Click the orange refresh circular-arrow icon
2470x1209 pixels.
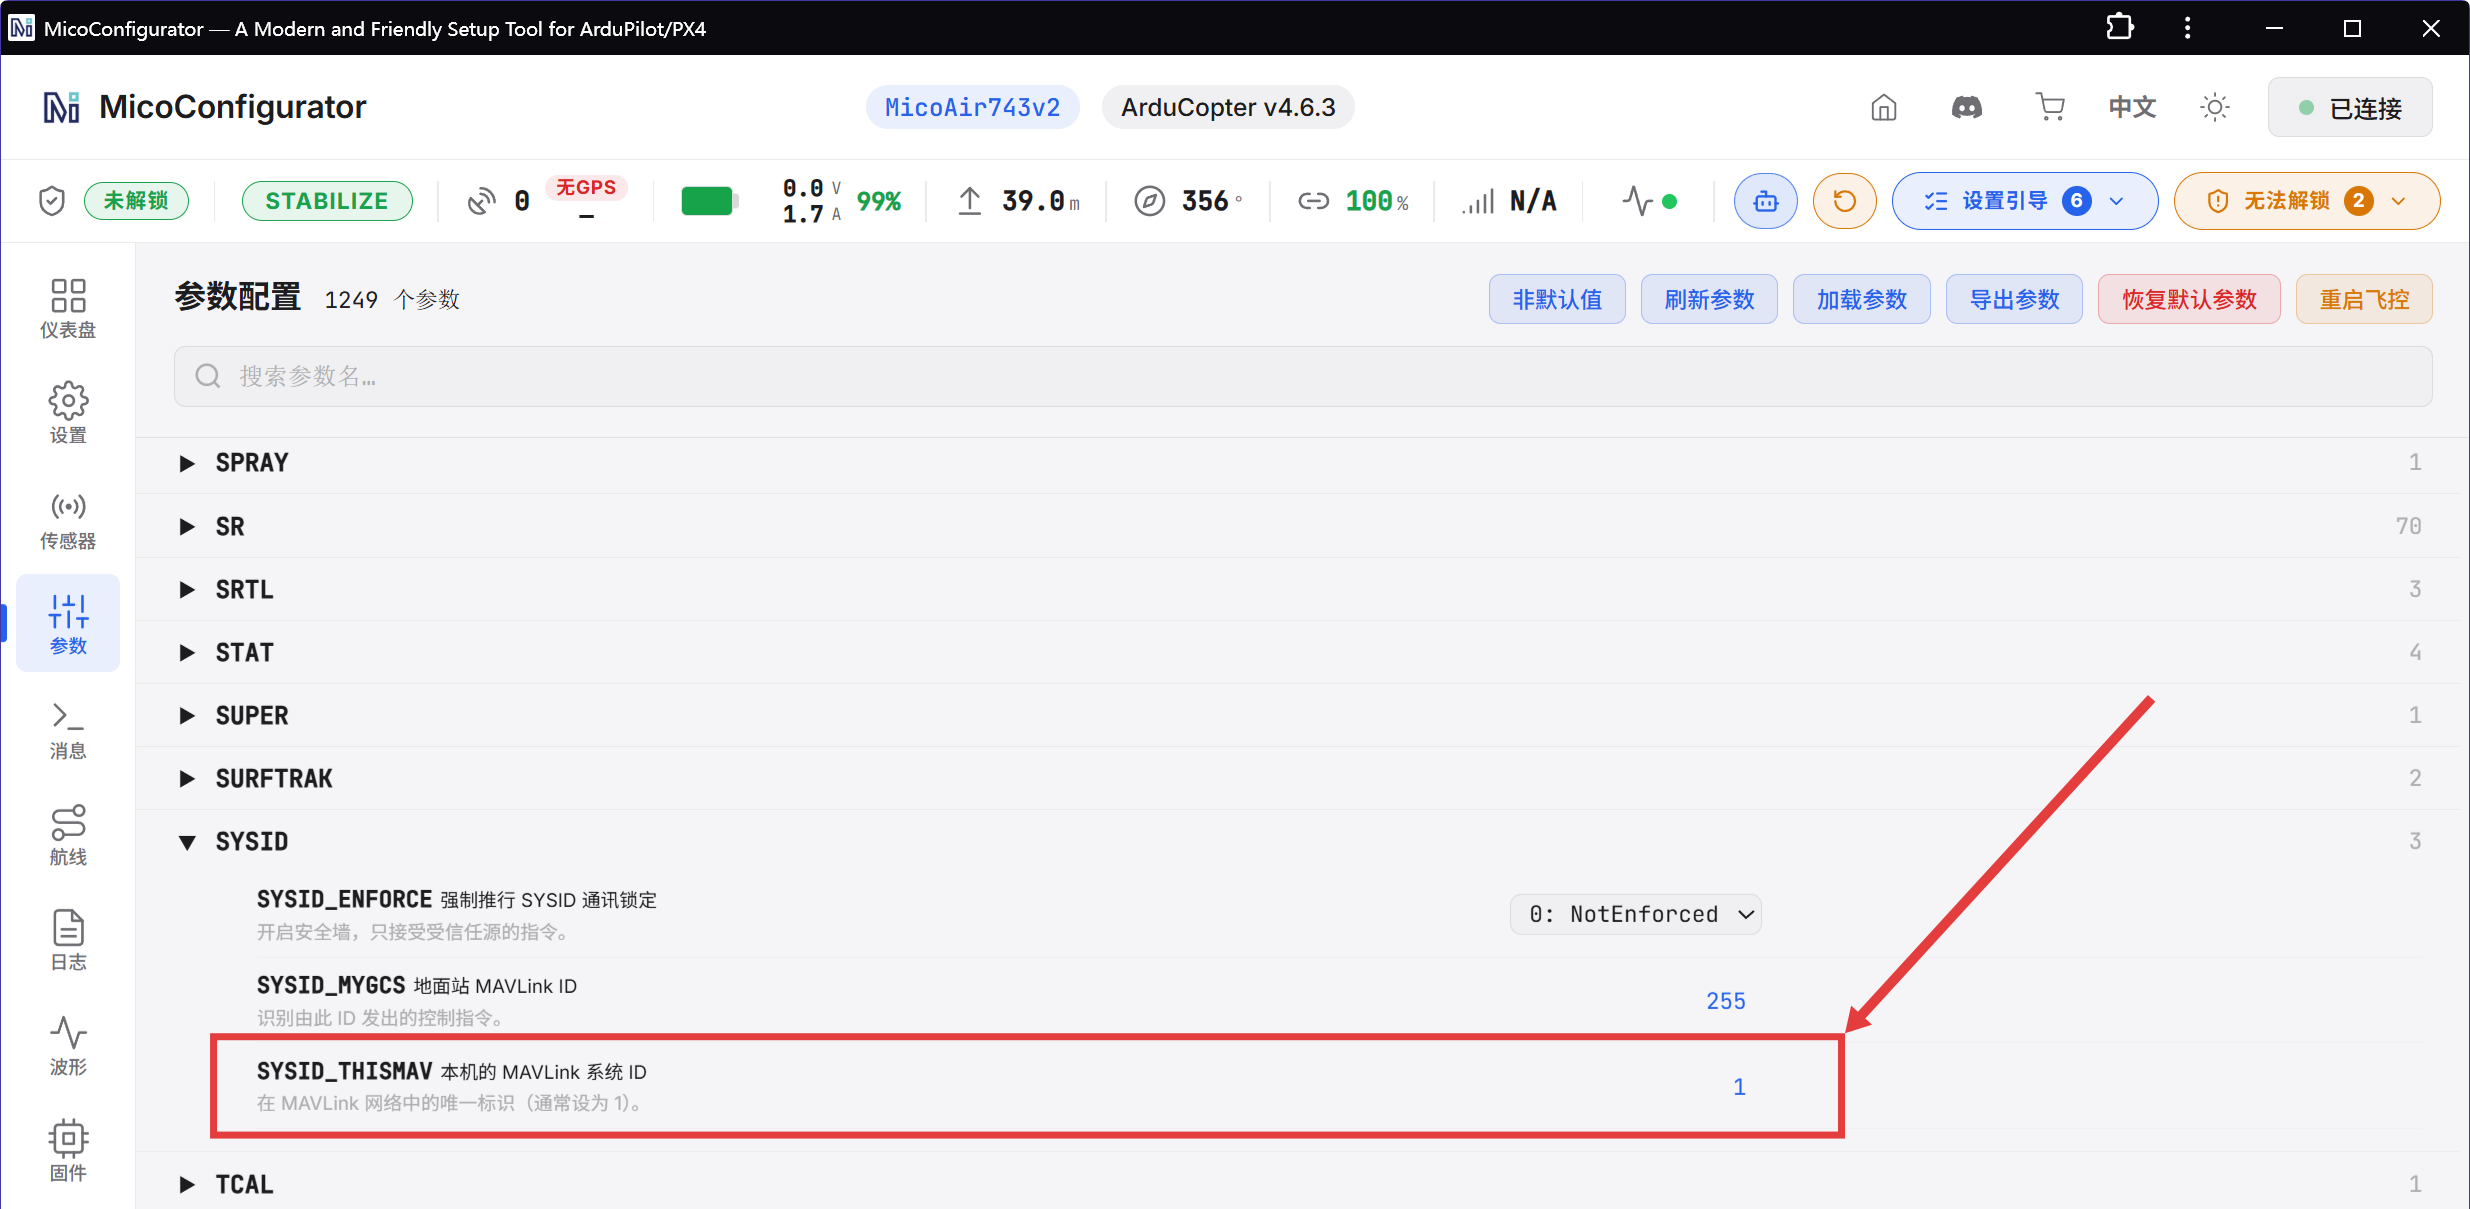1844,201
